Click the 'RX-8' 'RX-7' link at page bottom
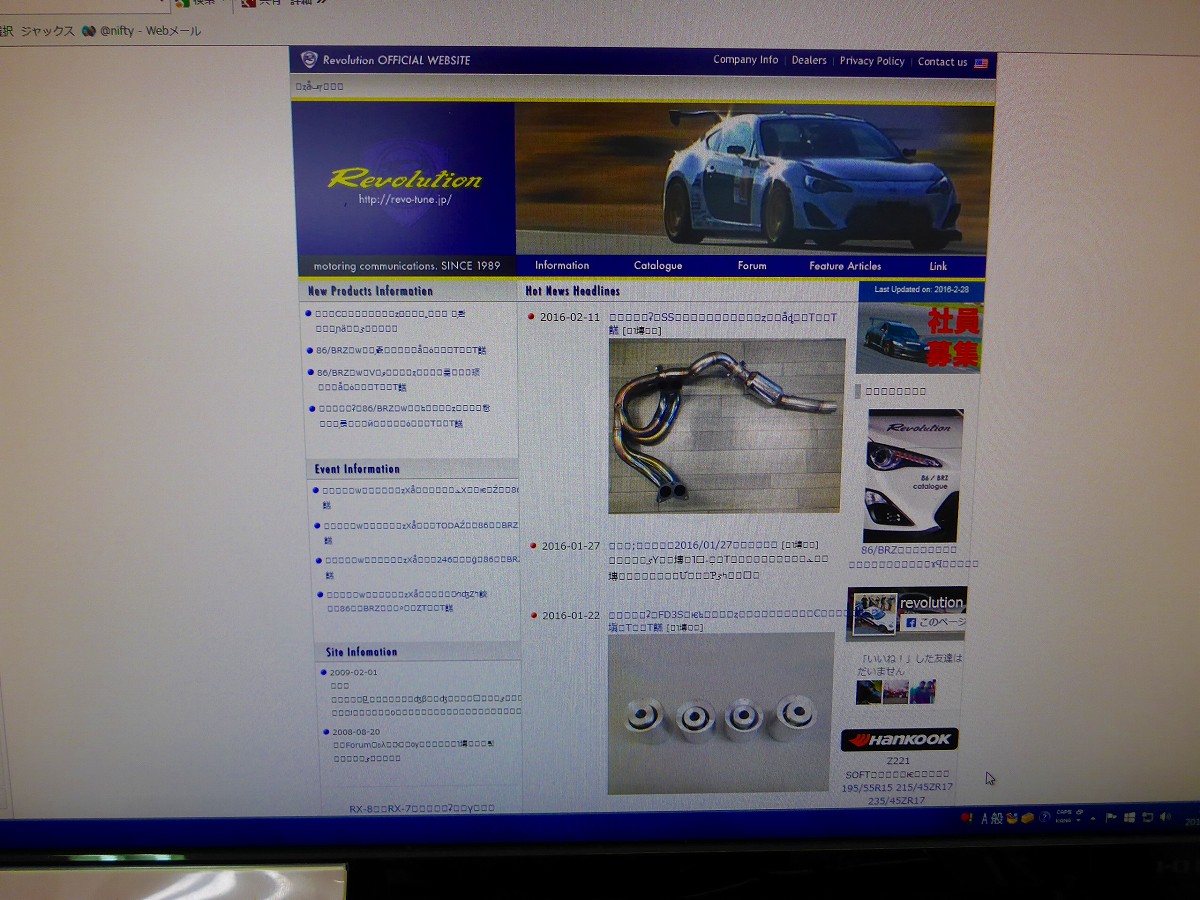 click(x=422, y=808)
